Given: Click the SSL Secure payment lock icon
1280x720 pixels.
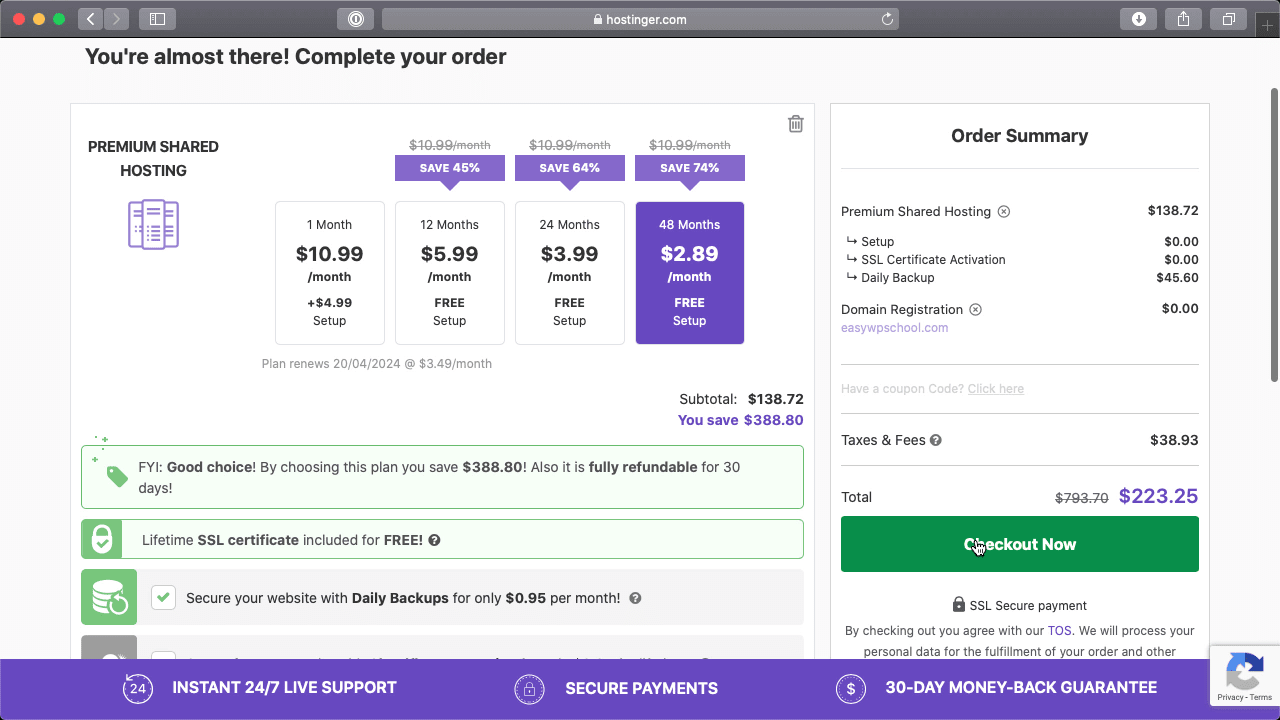Looking at the screenshot, I should [959, 605].
